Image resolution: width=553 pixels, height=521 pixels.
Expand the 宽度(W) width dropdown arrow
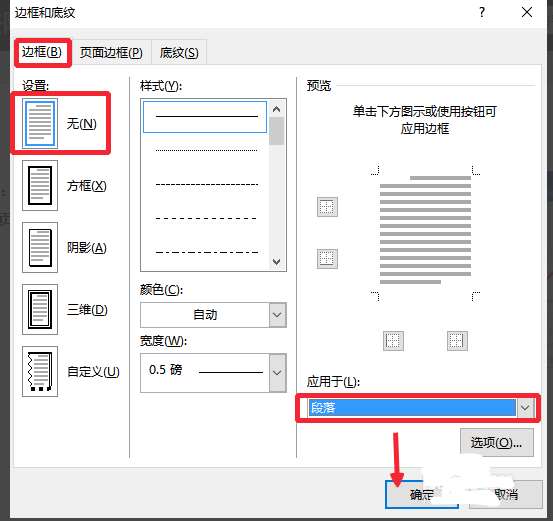(x=278, y=373)
